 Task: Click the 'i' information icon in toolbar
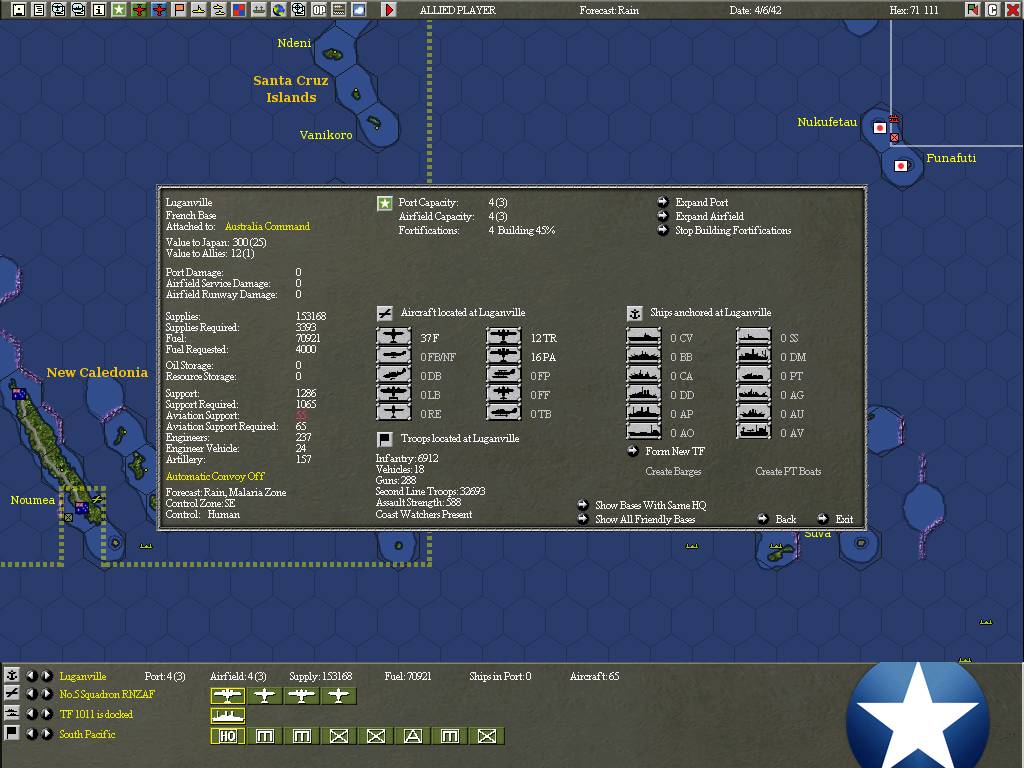pyautogui.click(x=99, y=10)
